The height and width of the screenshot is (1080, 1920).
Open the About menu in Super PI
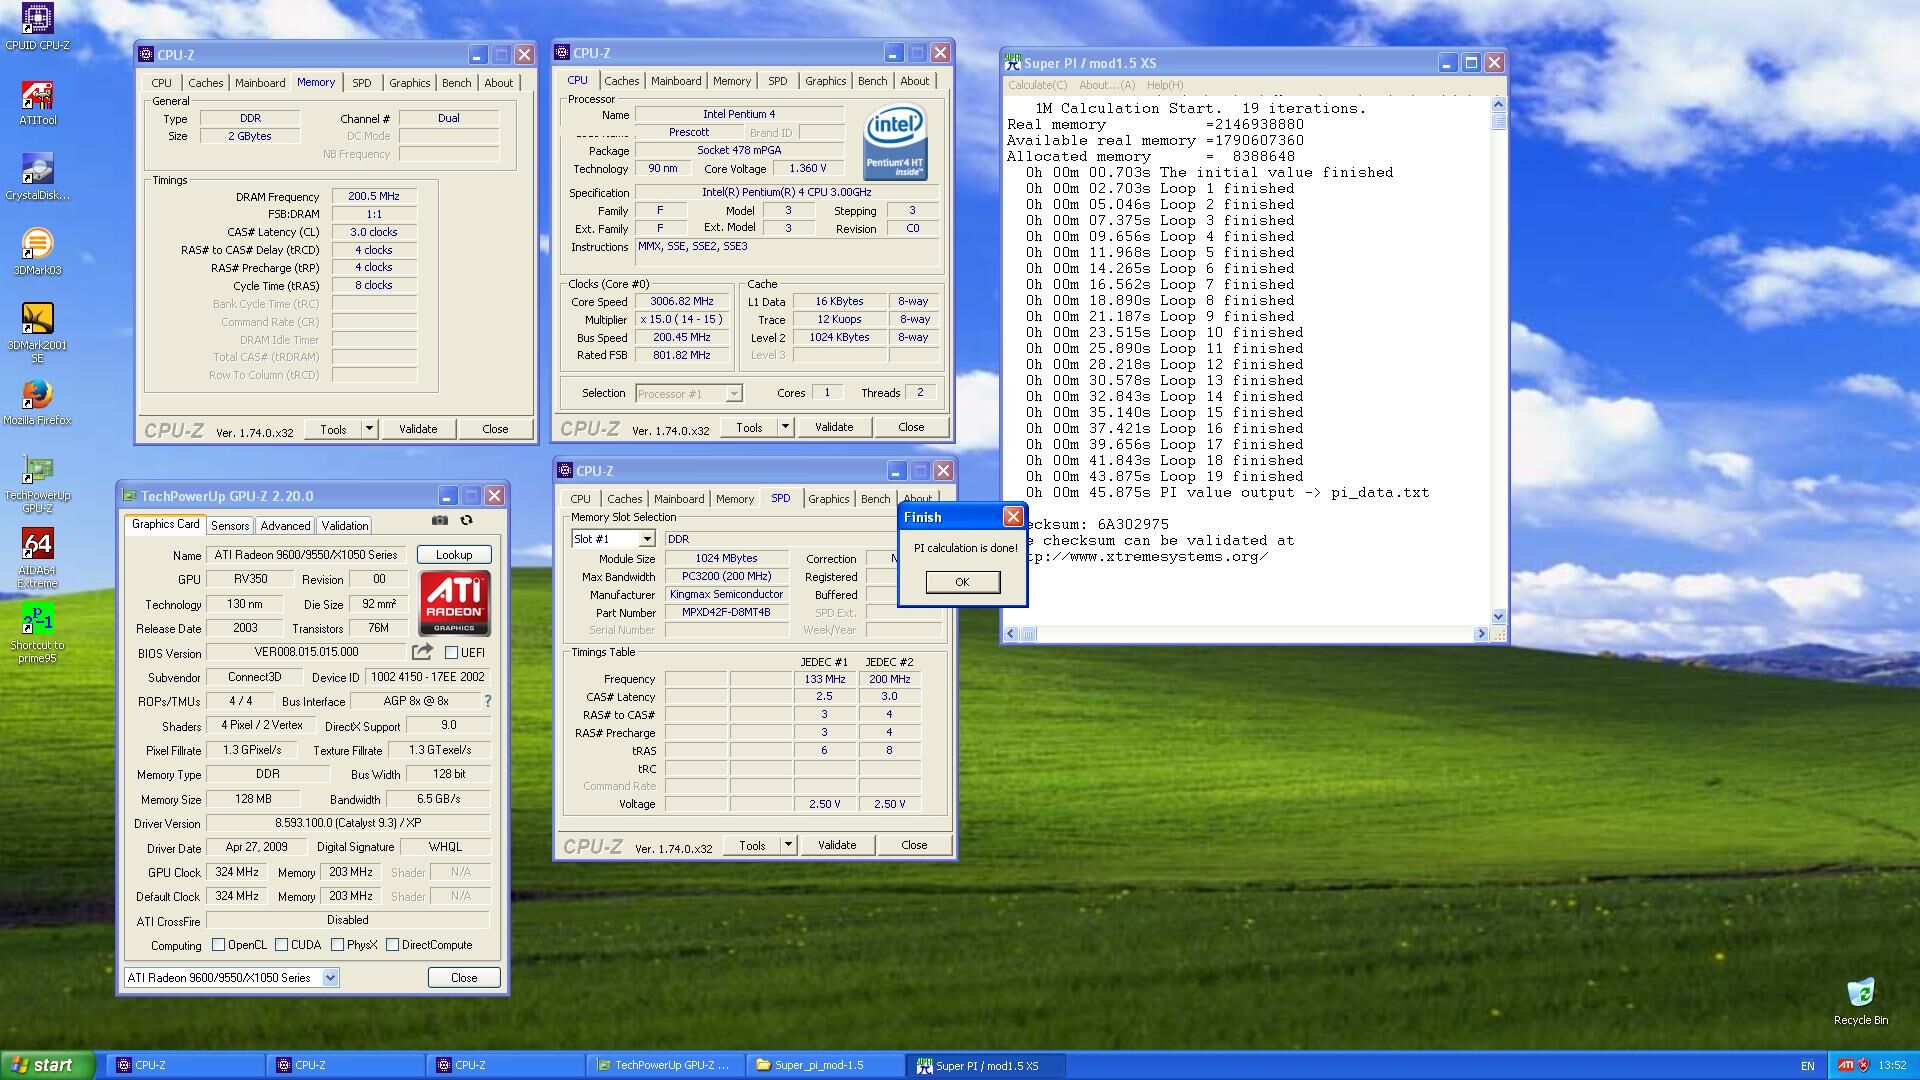pyautogui.click(x=1107, y=85)
